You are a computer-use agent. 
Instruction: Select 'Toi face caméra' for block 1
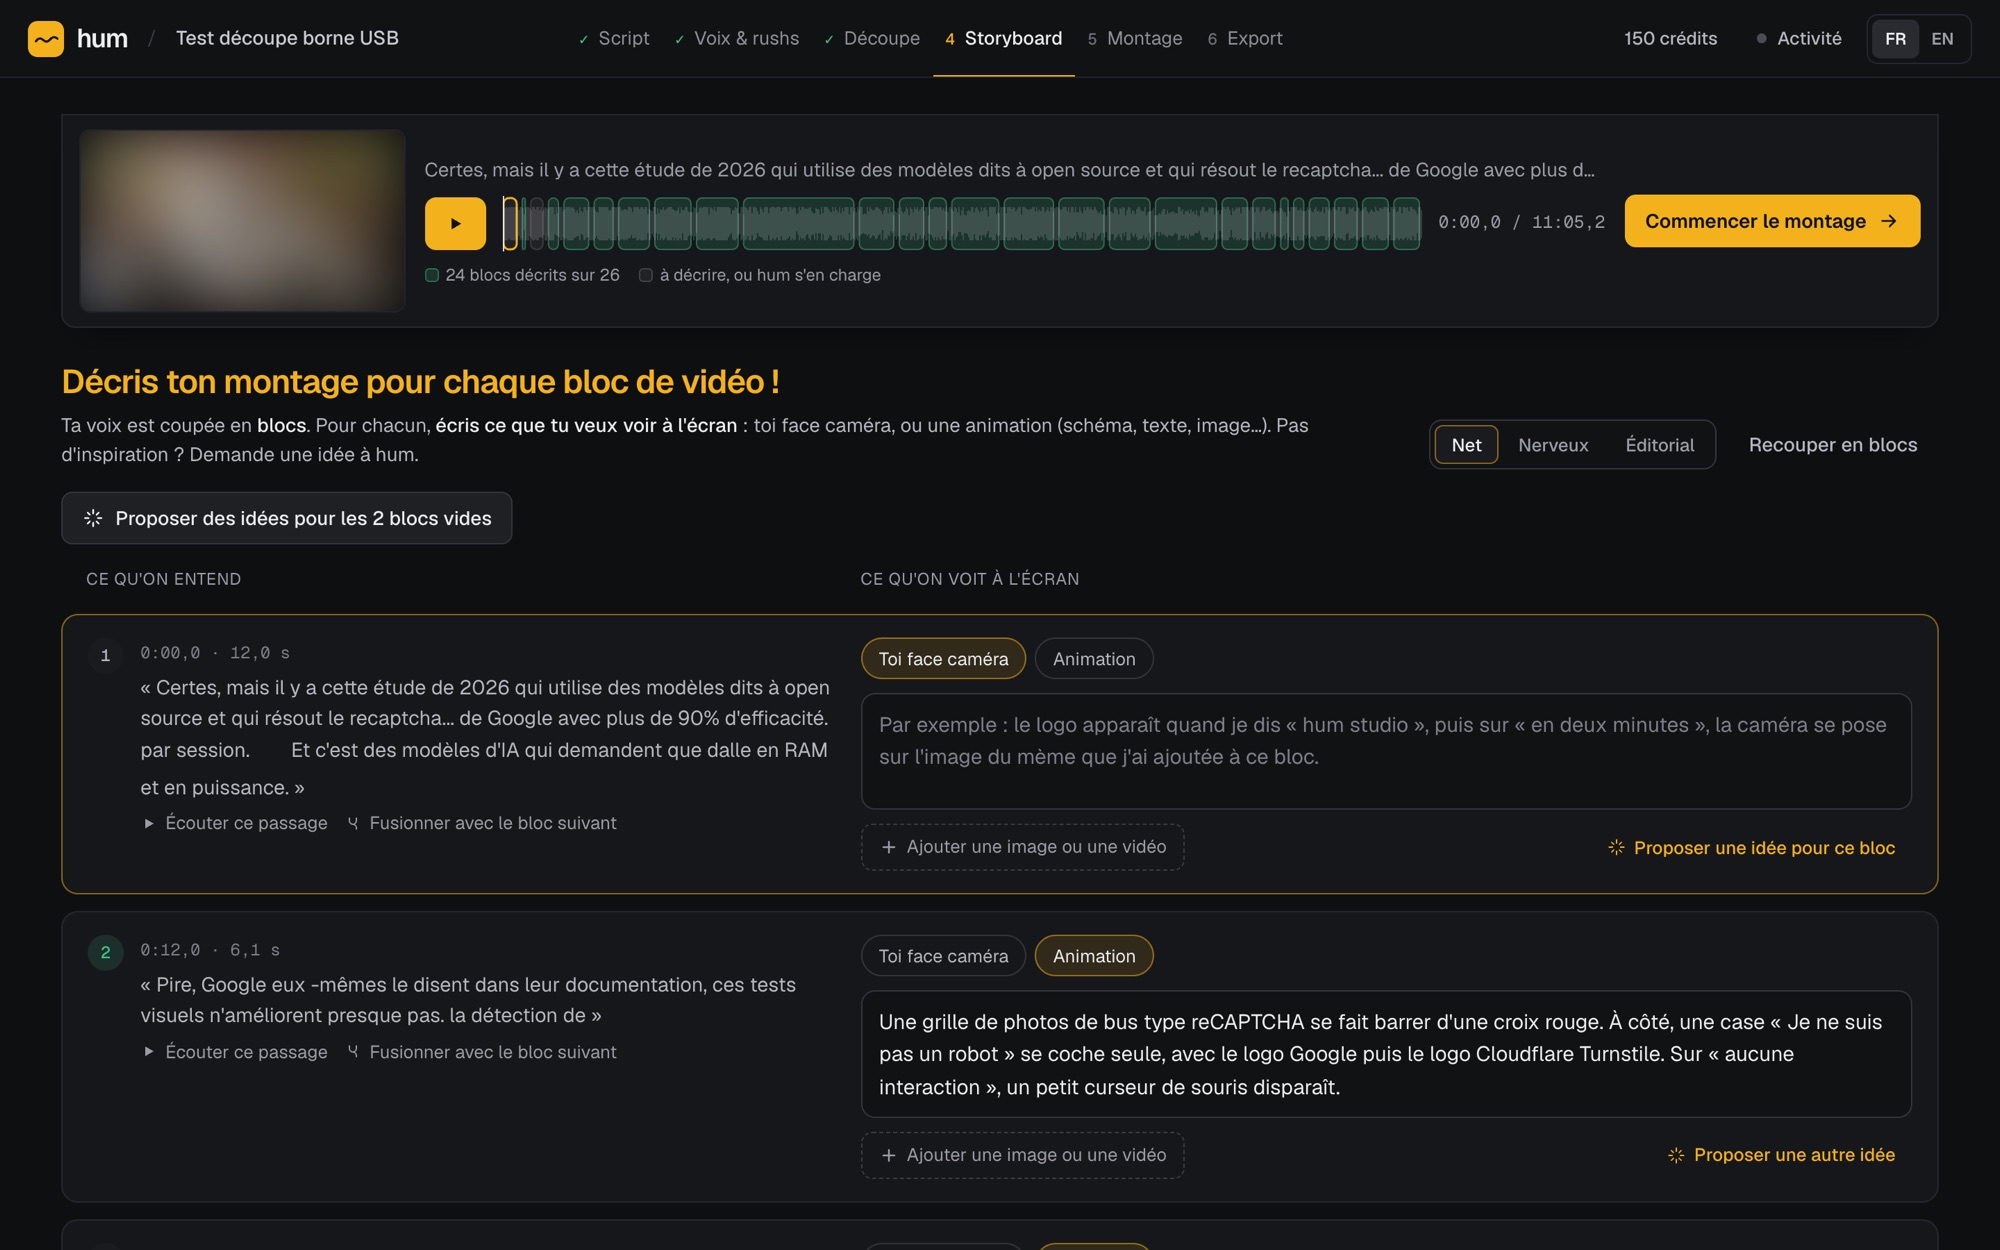tap(943, 659)
